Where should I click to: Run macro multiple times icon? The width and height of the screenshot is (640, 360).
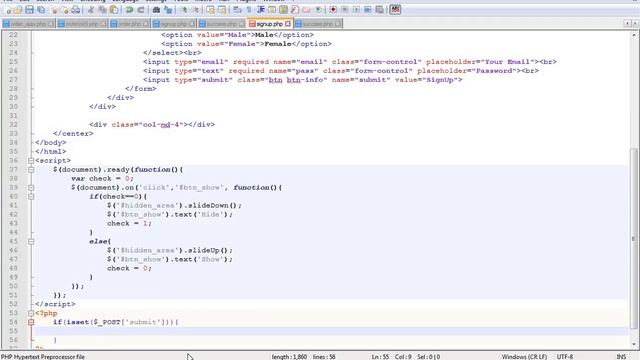point(368,10)
